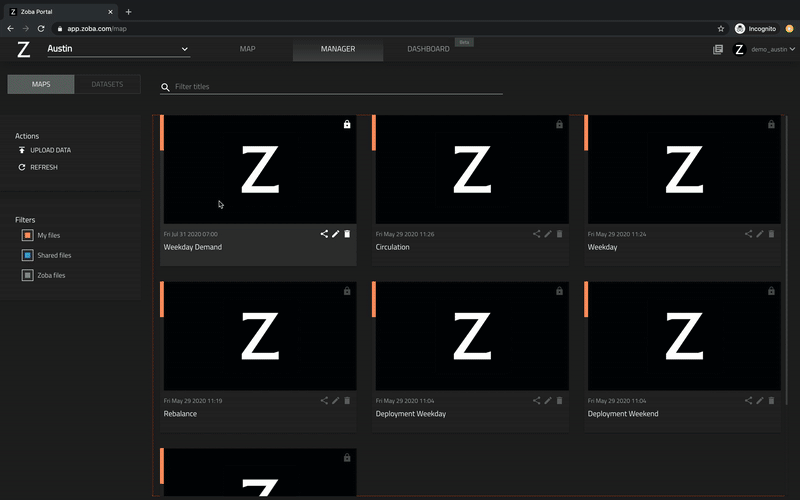800x500 pixels.
Task: Delete the Circulation map
Action: click(x=559, y=234)
